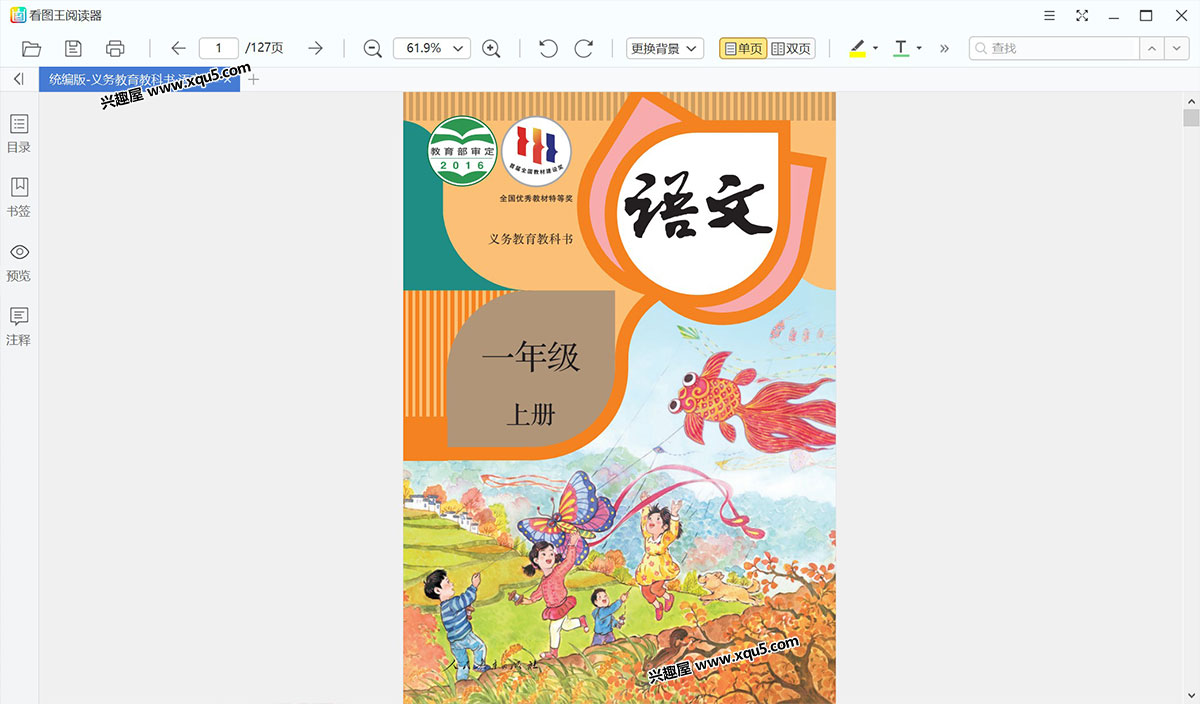
Task: Go to the previous page with the left arrow
Action: [178, 48]
